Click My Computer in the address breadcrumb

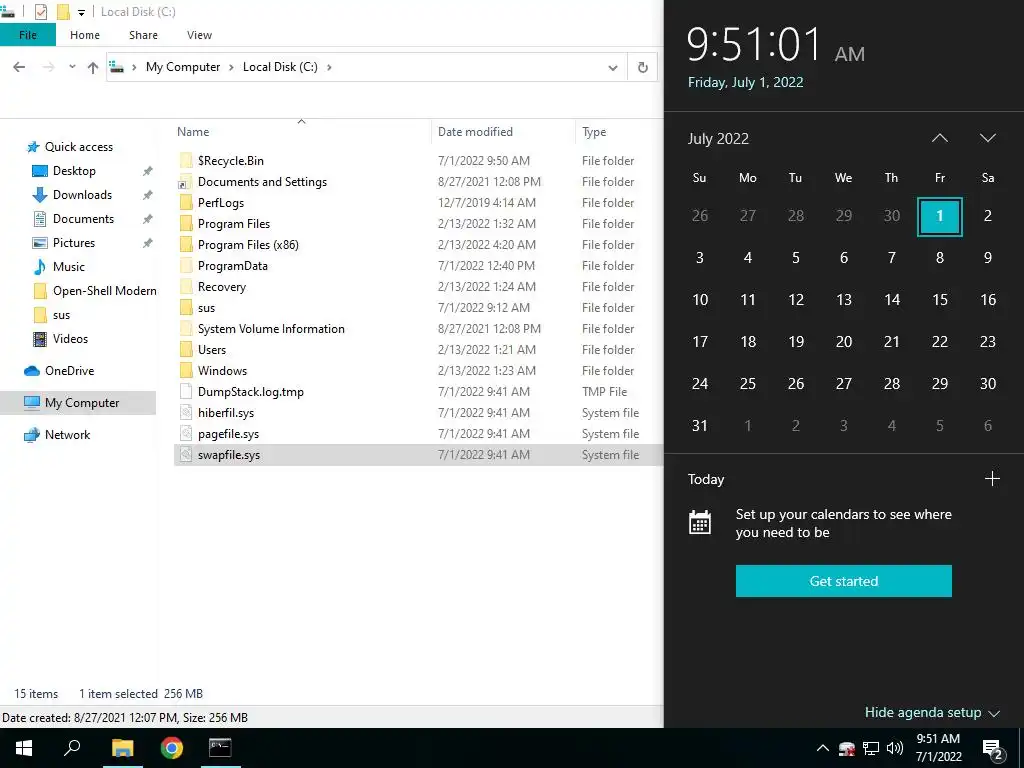click(x=183, y=67)
